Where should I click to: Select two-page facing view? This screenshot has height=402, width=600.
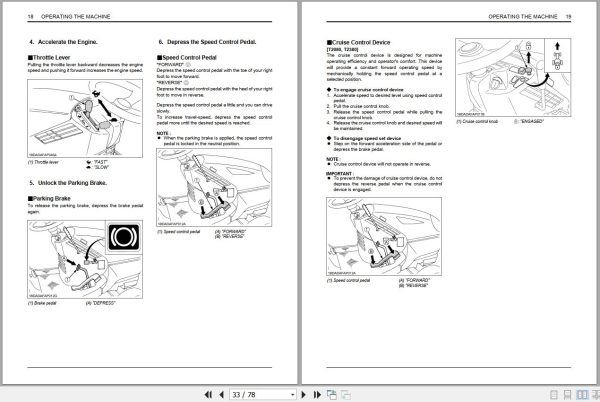pyautogui.click(x=582, y=395)
